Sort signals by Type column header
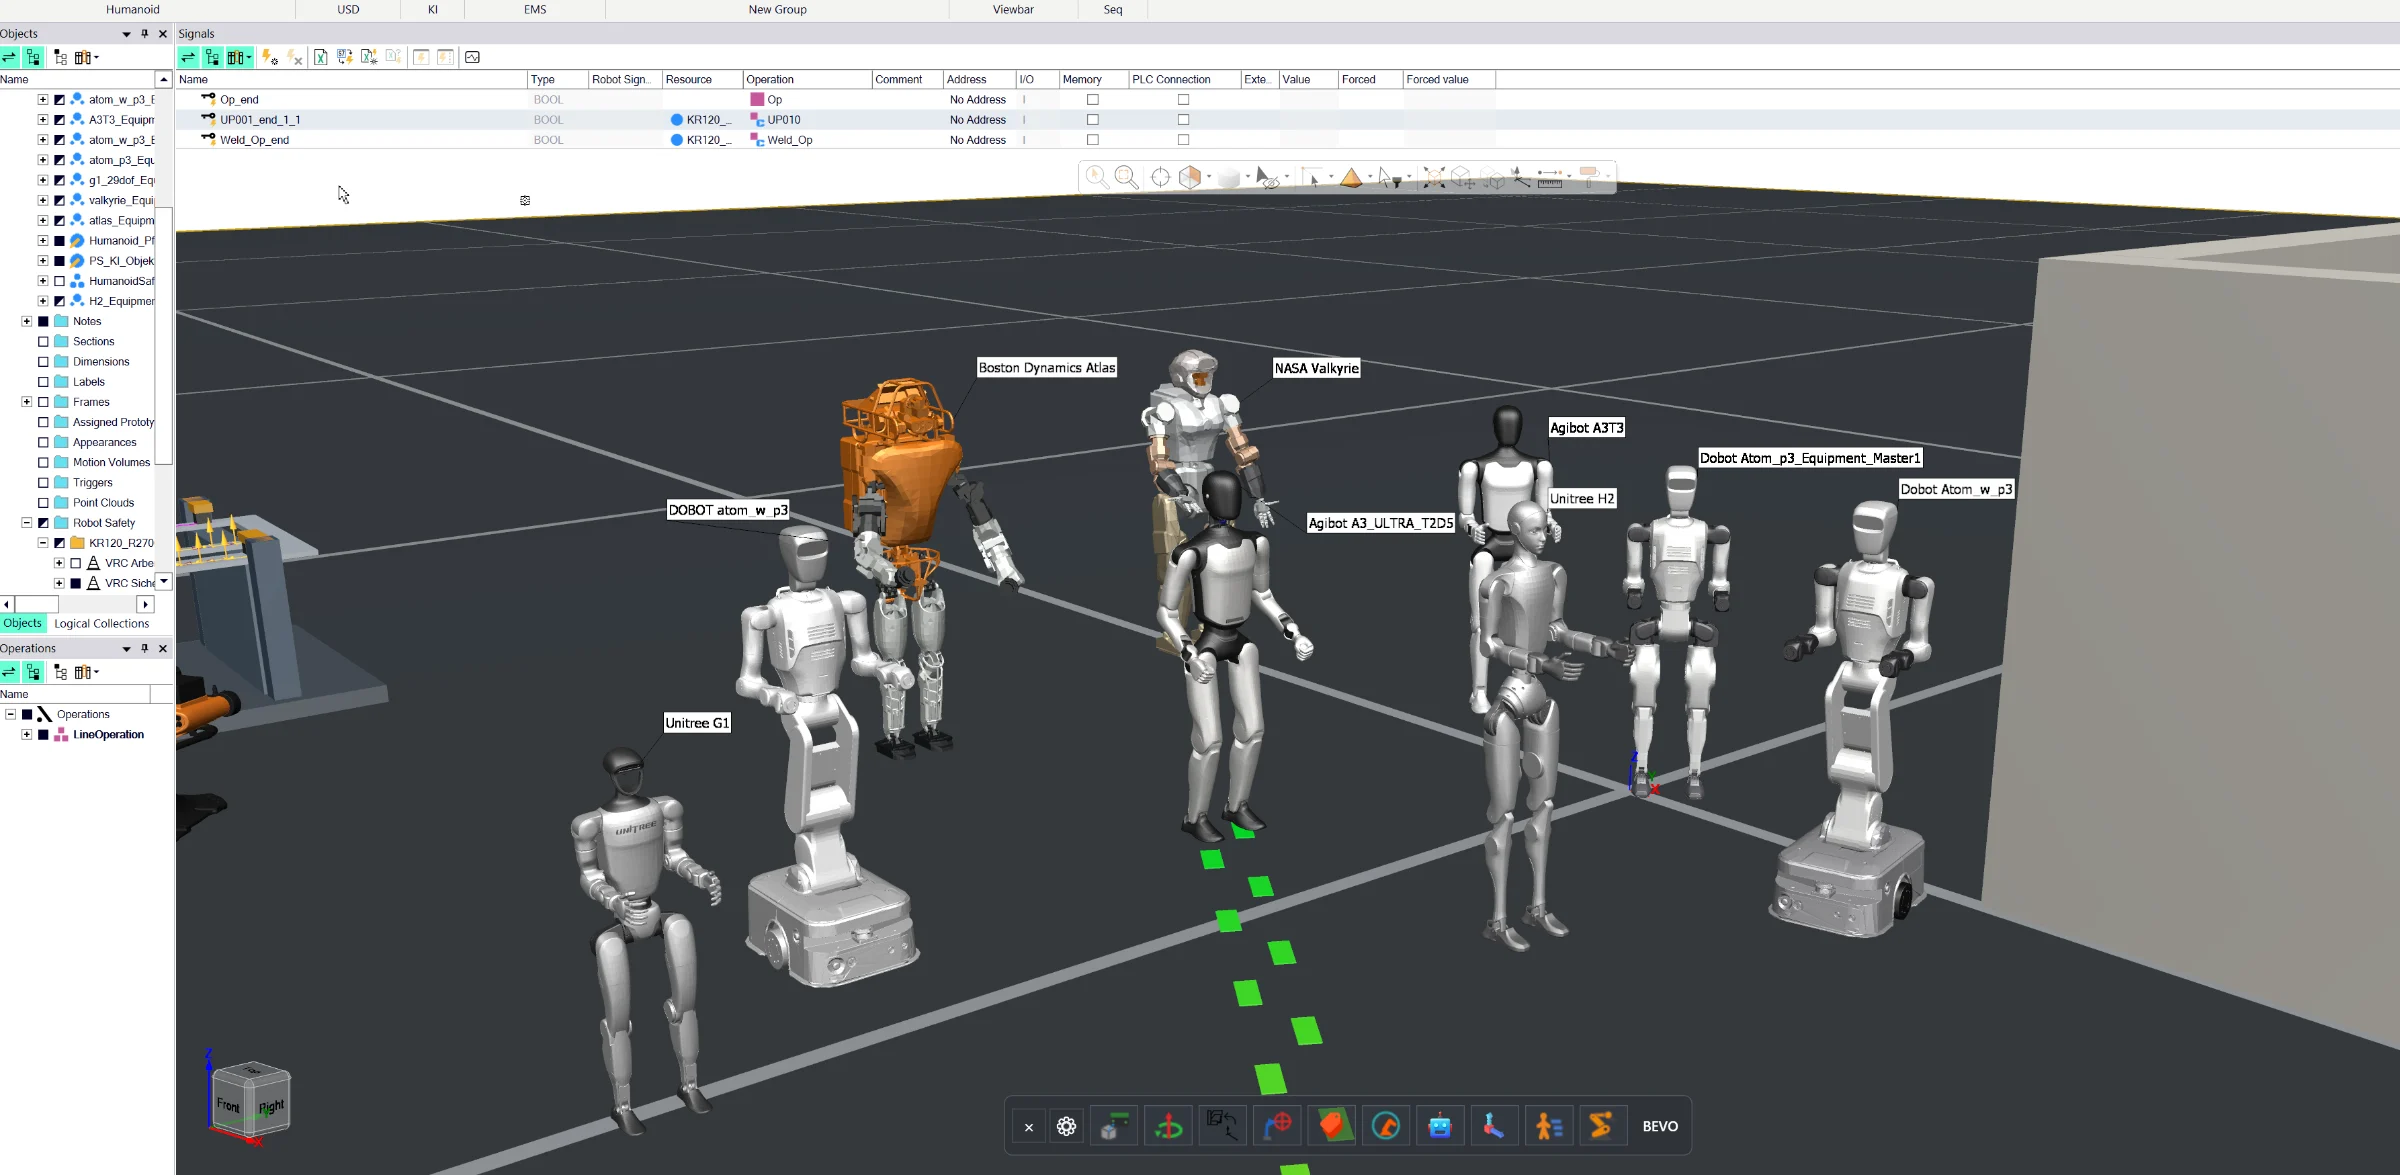The width and height of the screenshot is (2400, 1175). (x=557, y=79)
